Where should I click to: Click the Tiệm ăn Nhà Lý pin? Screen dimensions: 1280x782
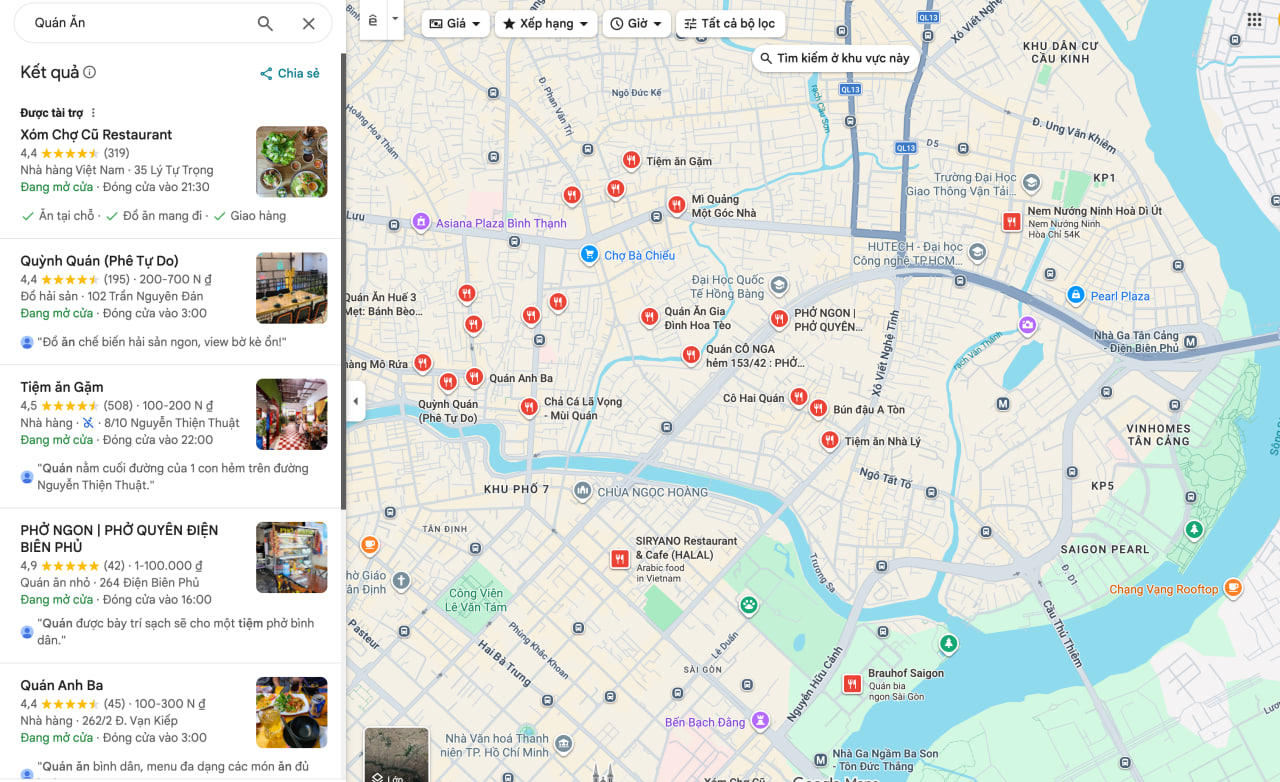coord(830,440)
